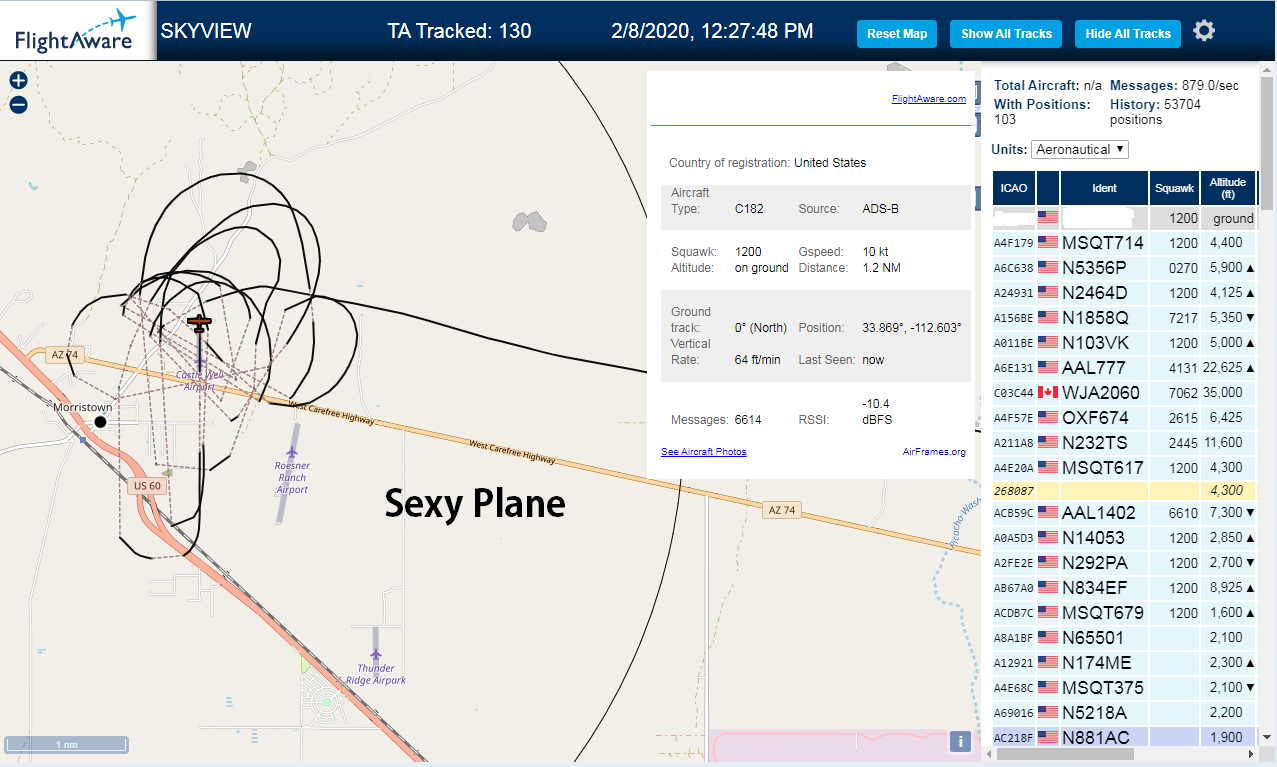
Task: Select flight OXF674 in list
Action: pyautogui.click(x=1125, y=417)
